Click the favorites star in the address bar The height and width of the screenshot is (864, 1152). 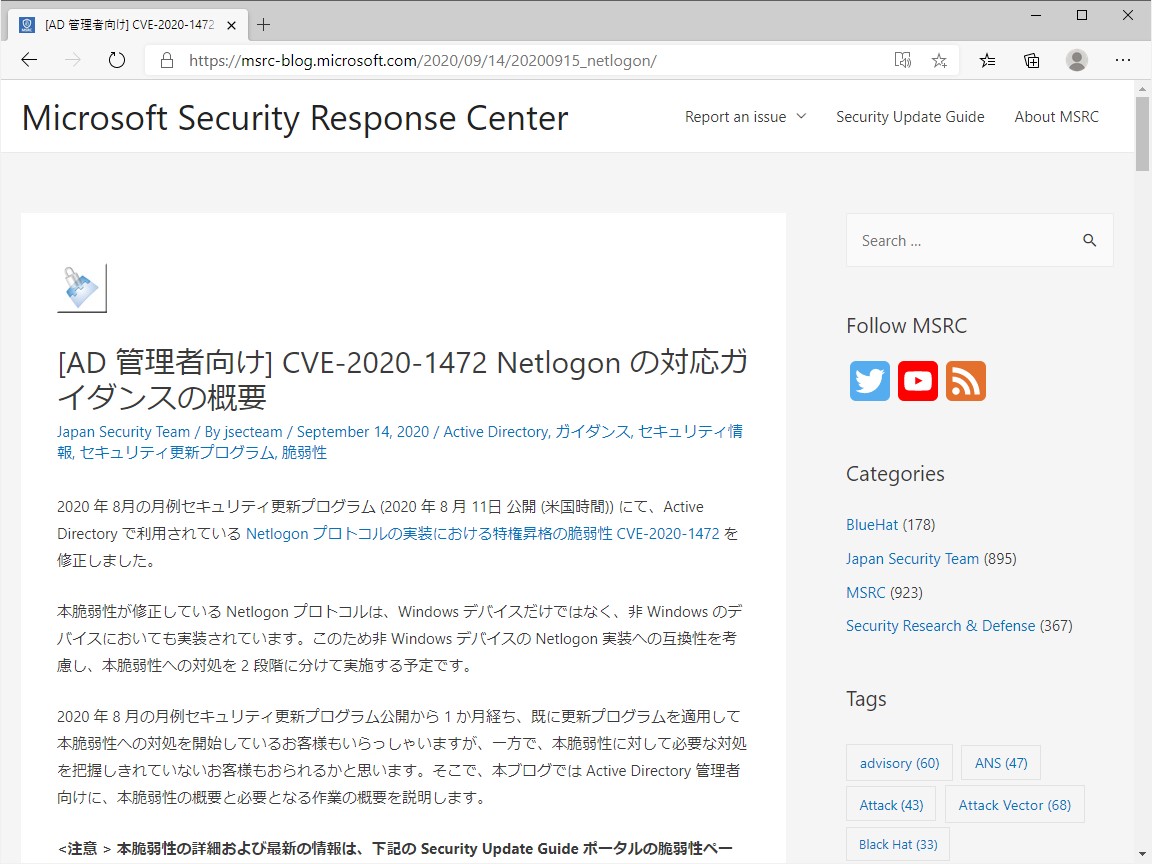tap(939, 60)
